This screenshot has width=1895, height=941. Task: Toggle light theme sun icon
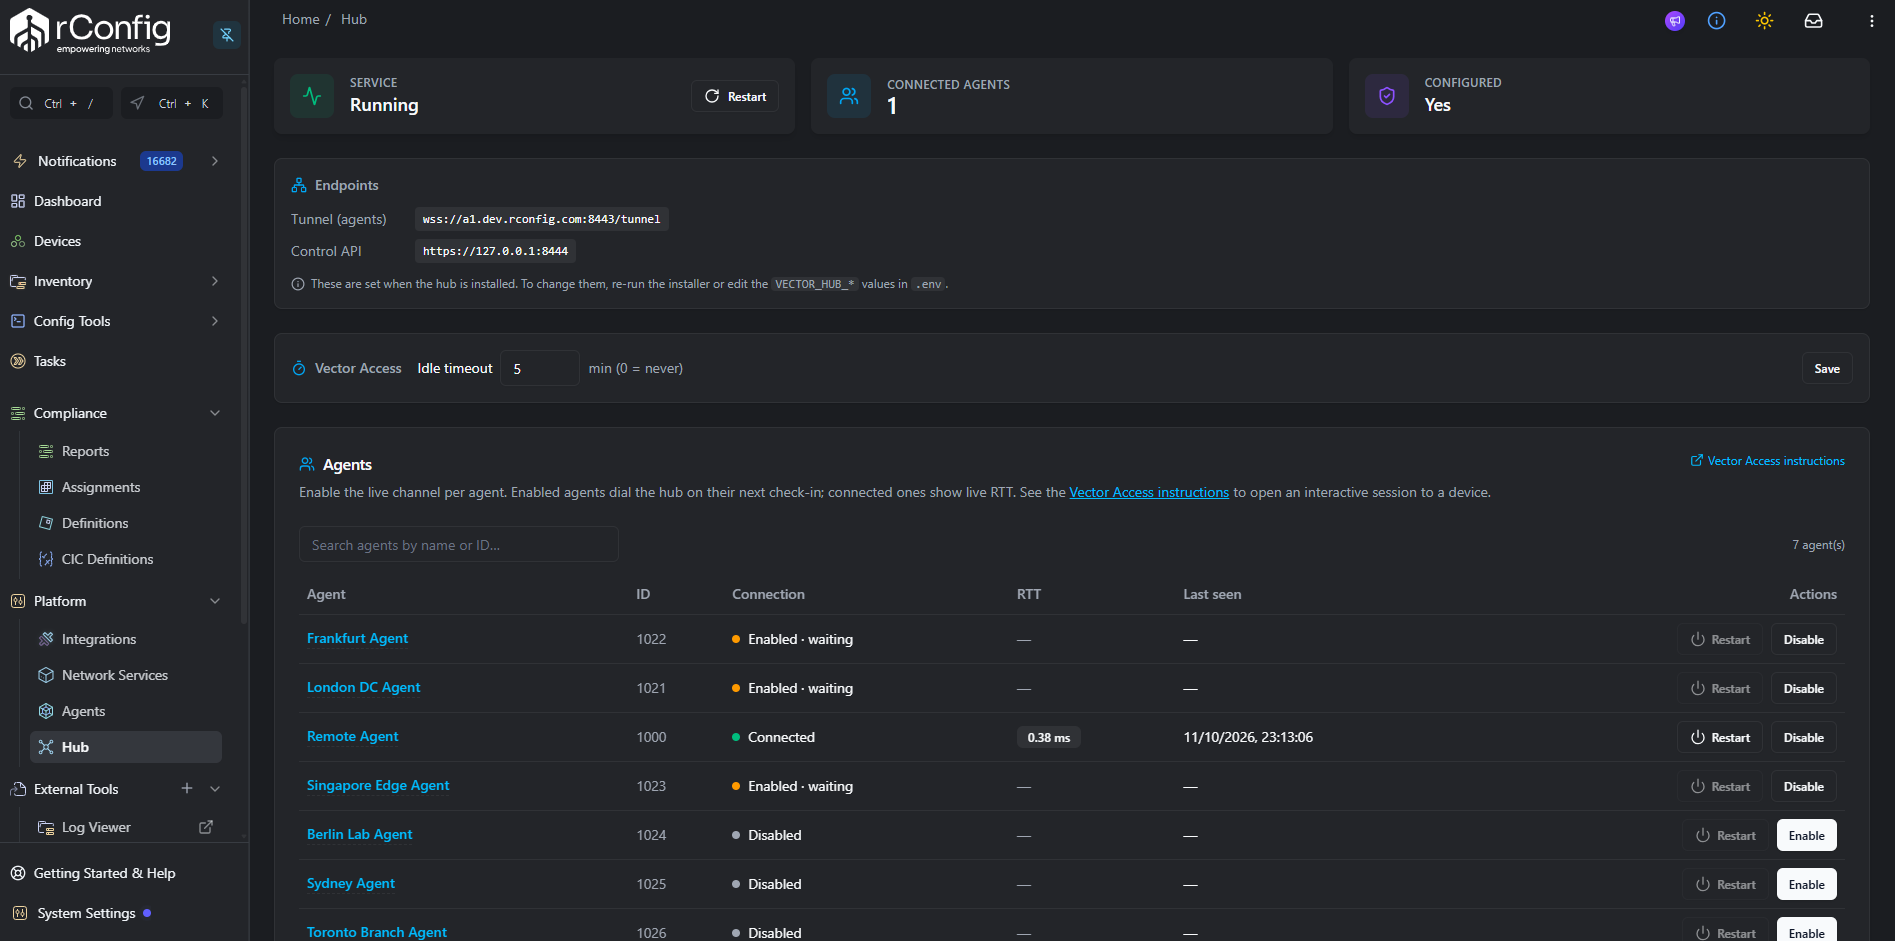(1765, 21)
